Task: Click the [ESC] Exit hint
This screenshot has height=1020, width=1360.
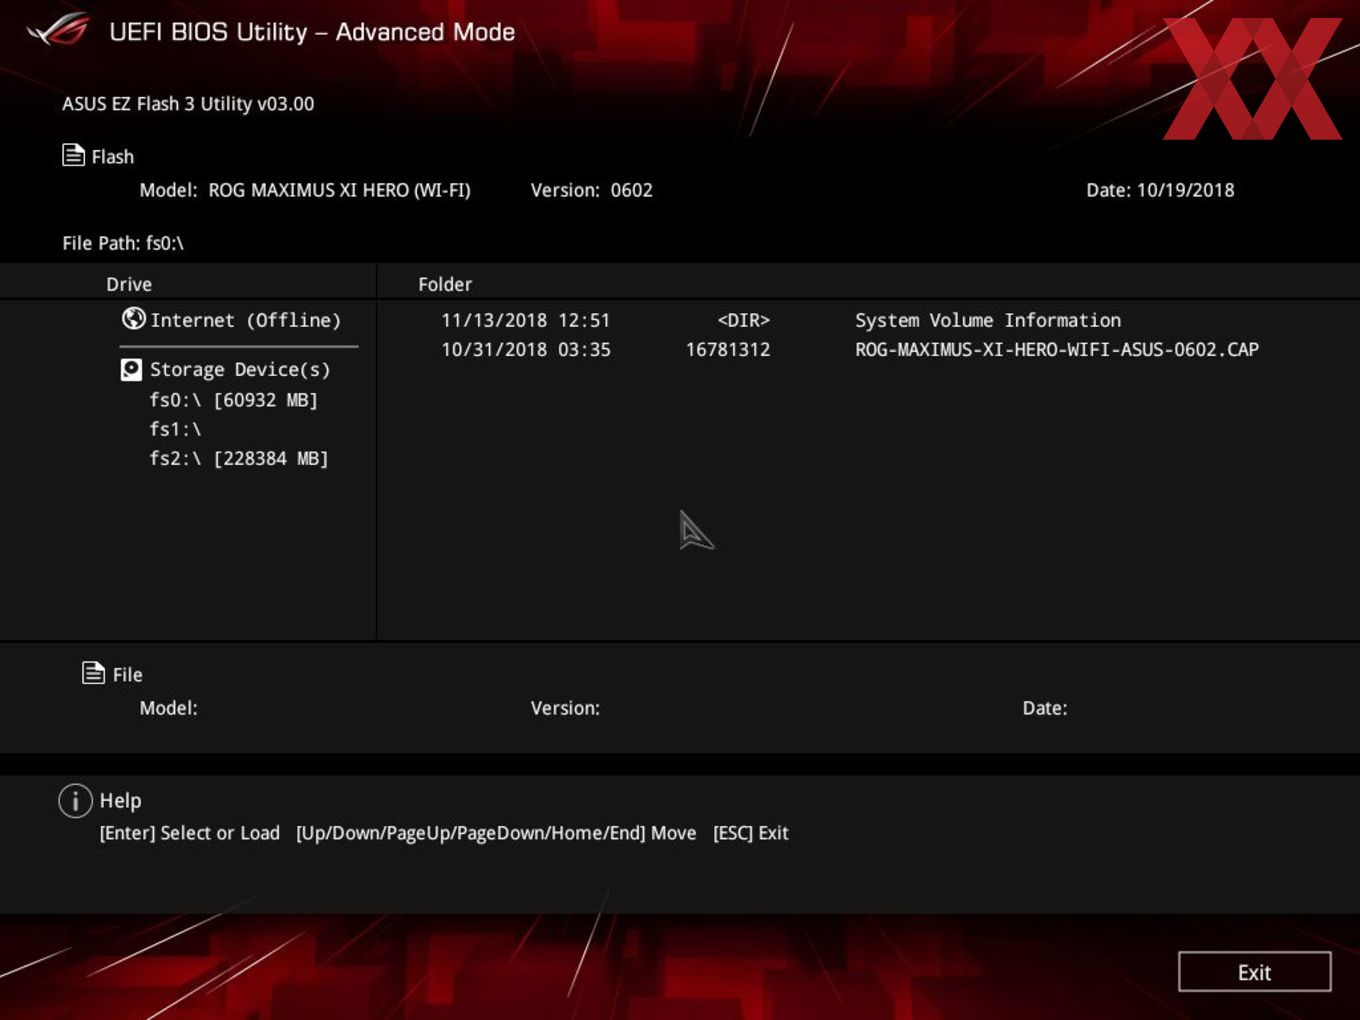Action: click(750, 833)
